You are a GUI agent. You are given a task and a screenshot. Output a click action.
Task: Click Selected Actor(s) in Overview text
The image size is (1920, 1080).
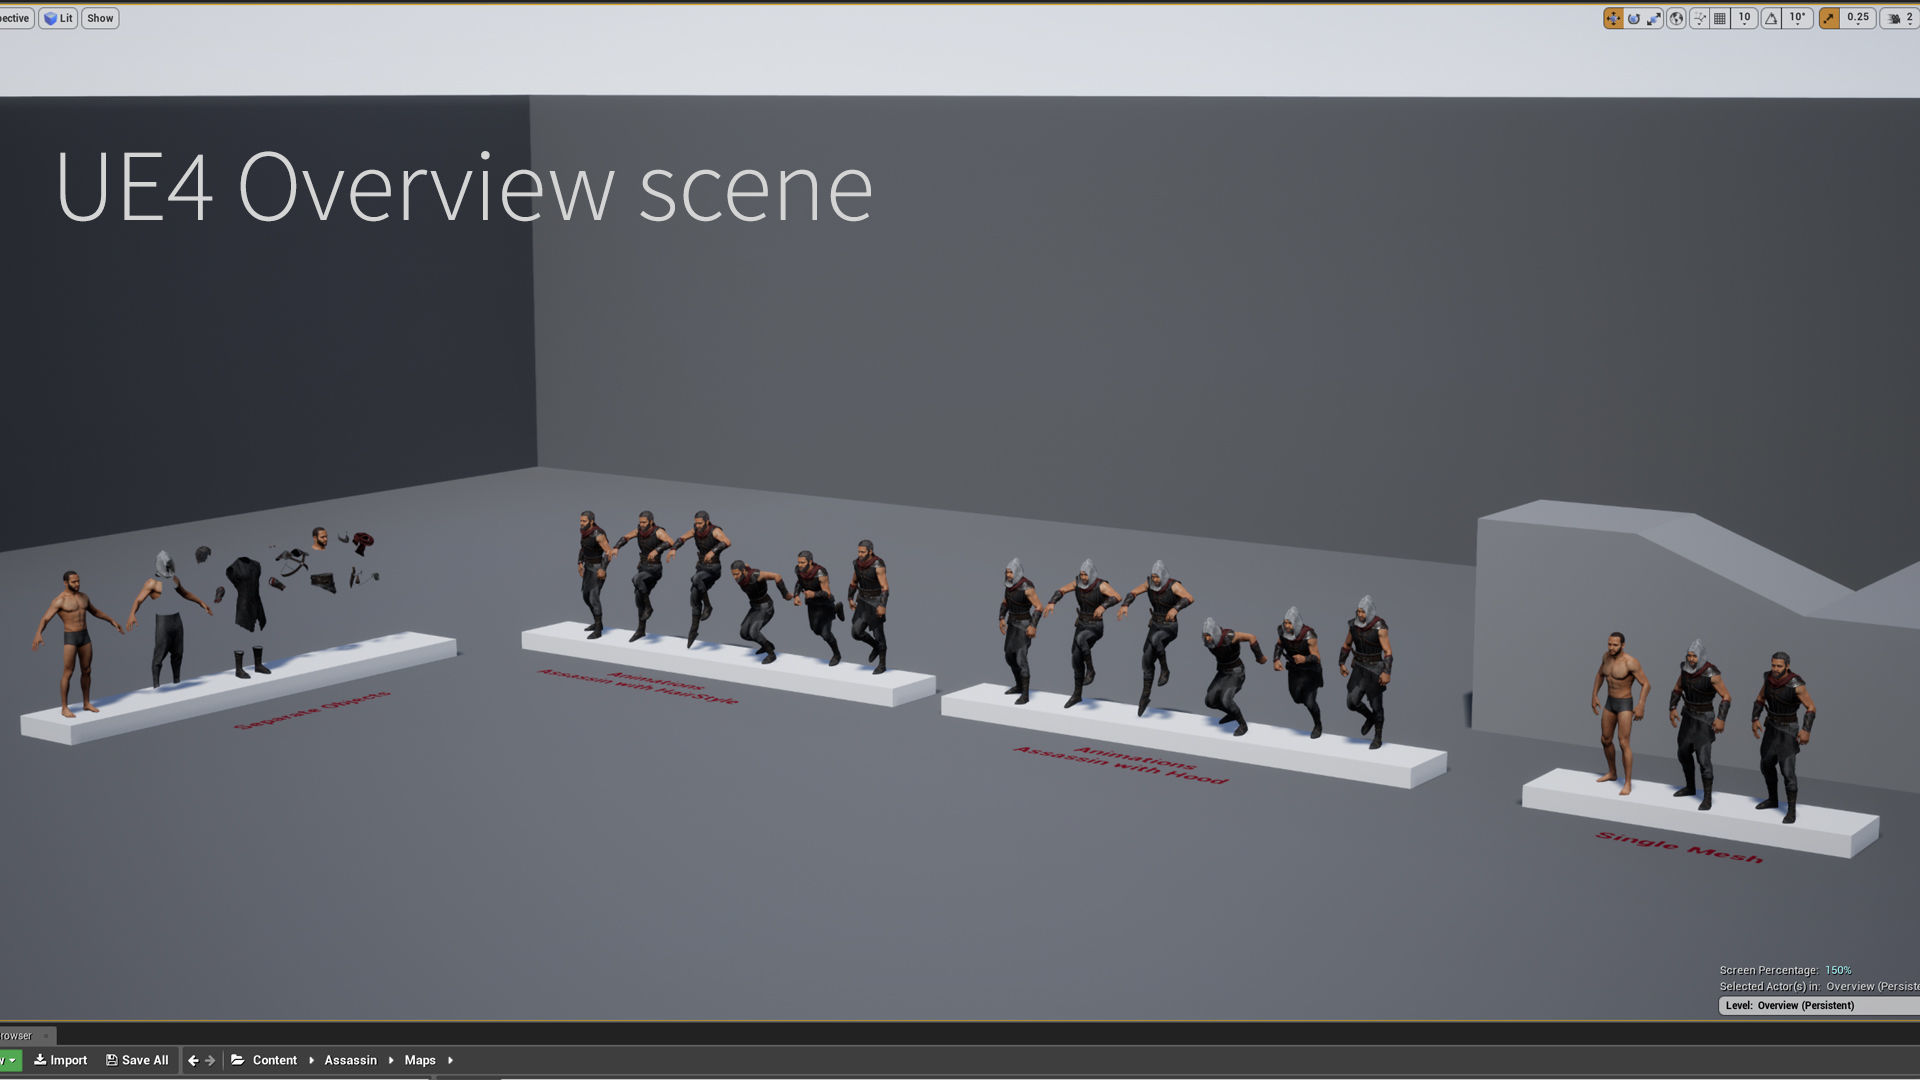click(1818, 986)
